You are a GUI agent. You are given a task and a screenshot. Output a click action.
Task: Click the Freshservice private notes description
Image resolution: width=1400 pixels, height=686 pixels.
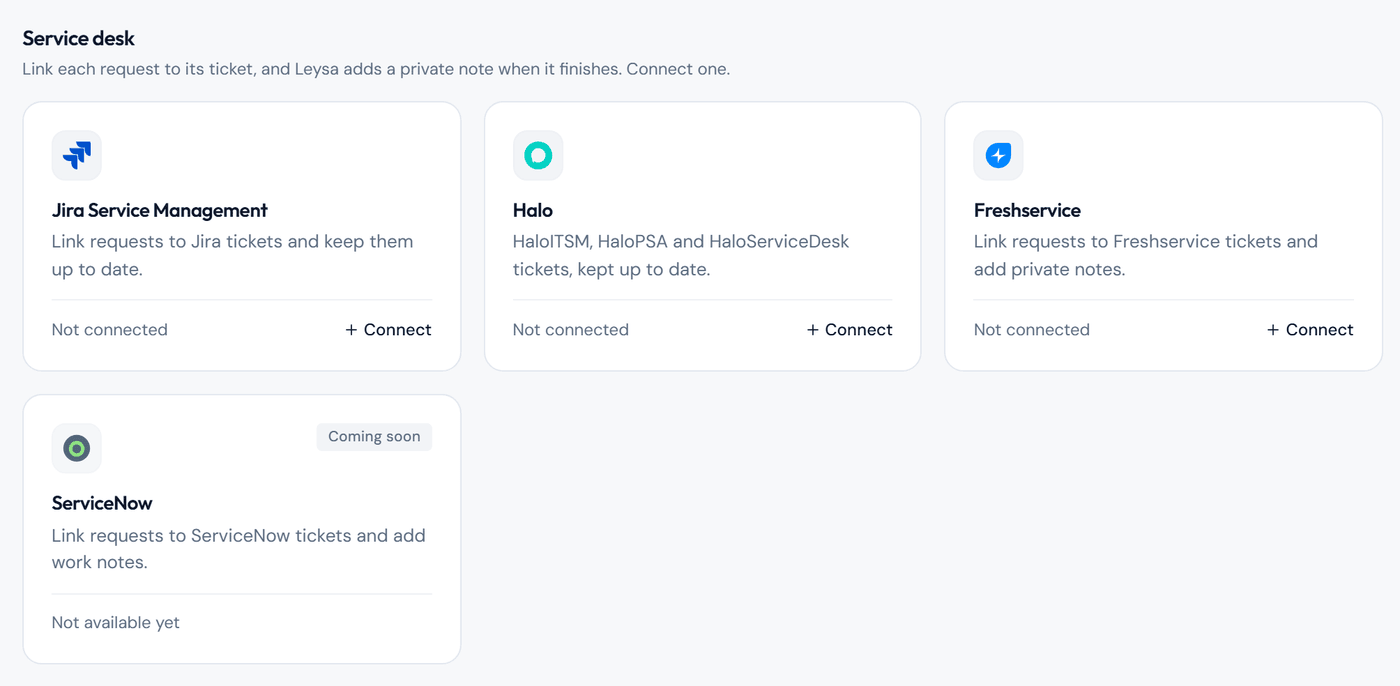point(1146,255)
